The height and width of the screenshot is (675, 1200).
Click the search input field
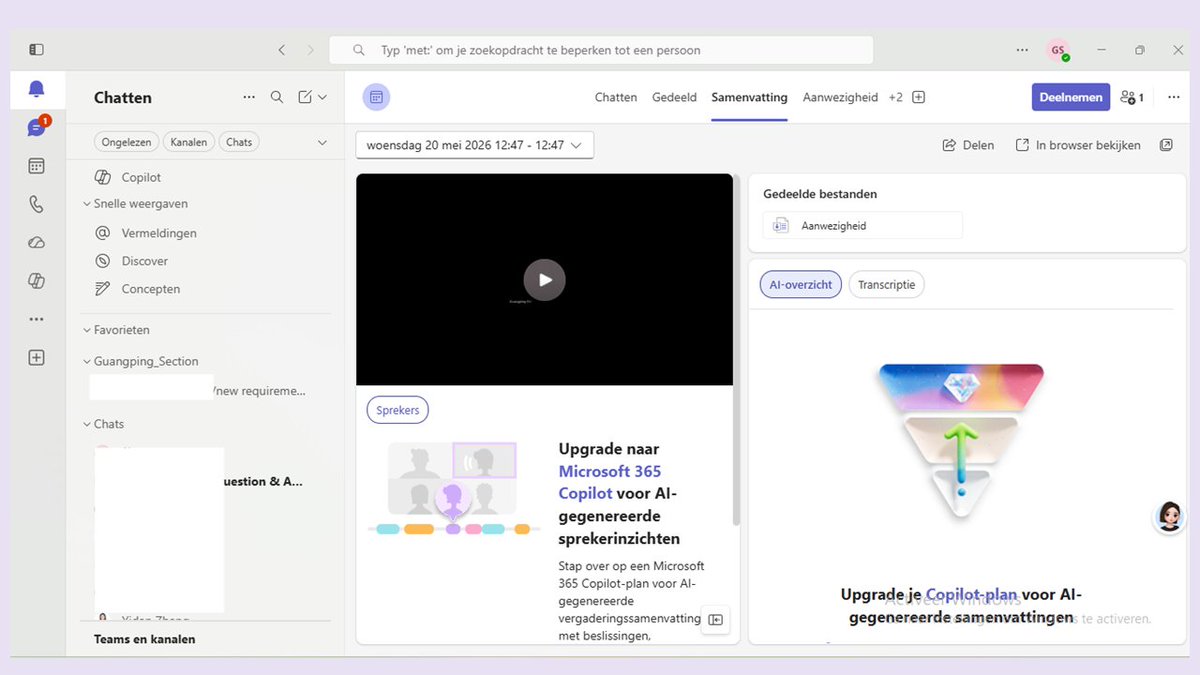601,50
